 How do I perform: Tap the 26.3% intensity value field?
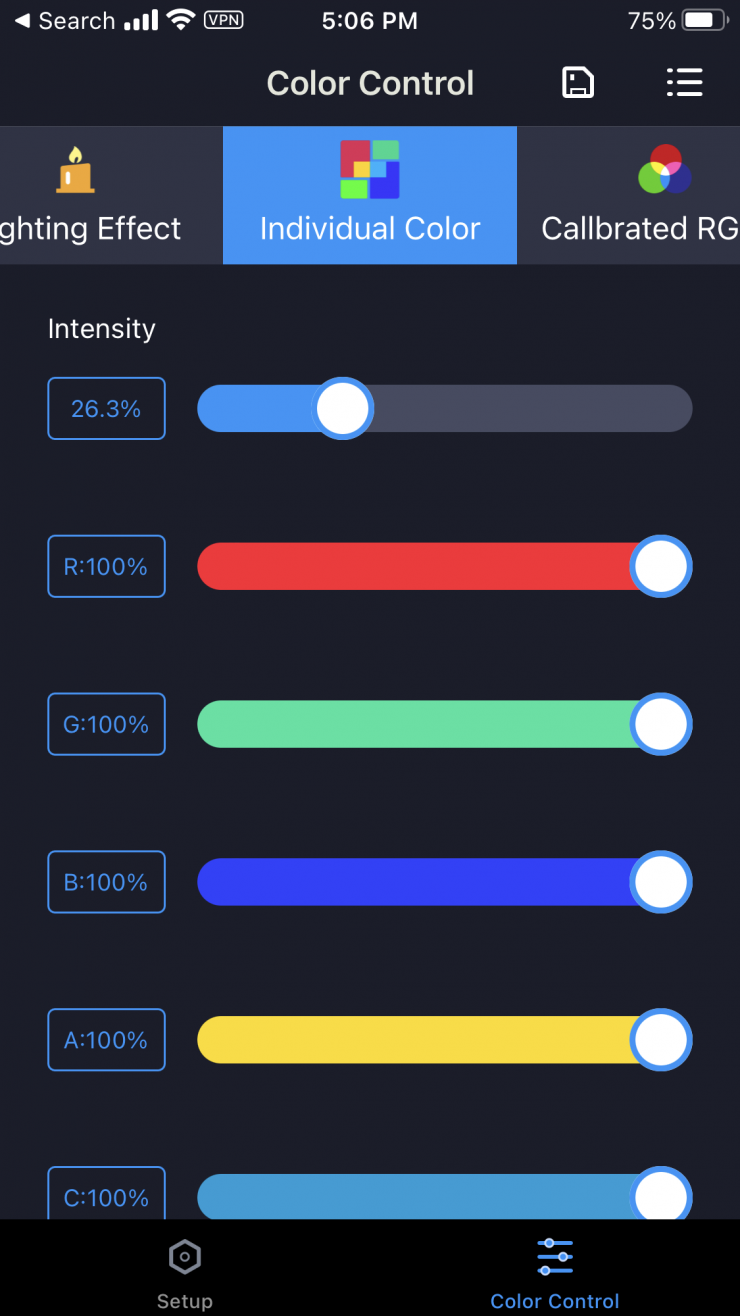pos(106,409)
